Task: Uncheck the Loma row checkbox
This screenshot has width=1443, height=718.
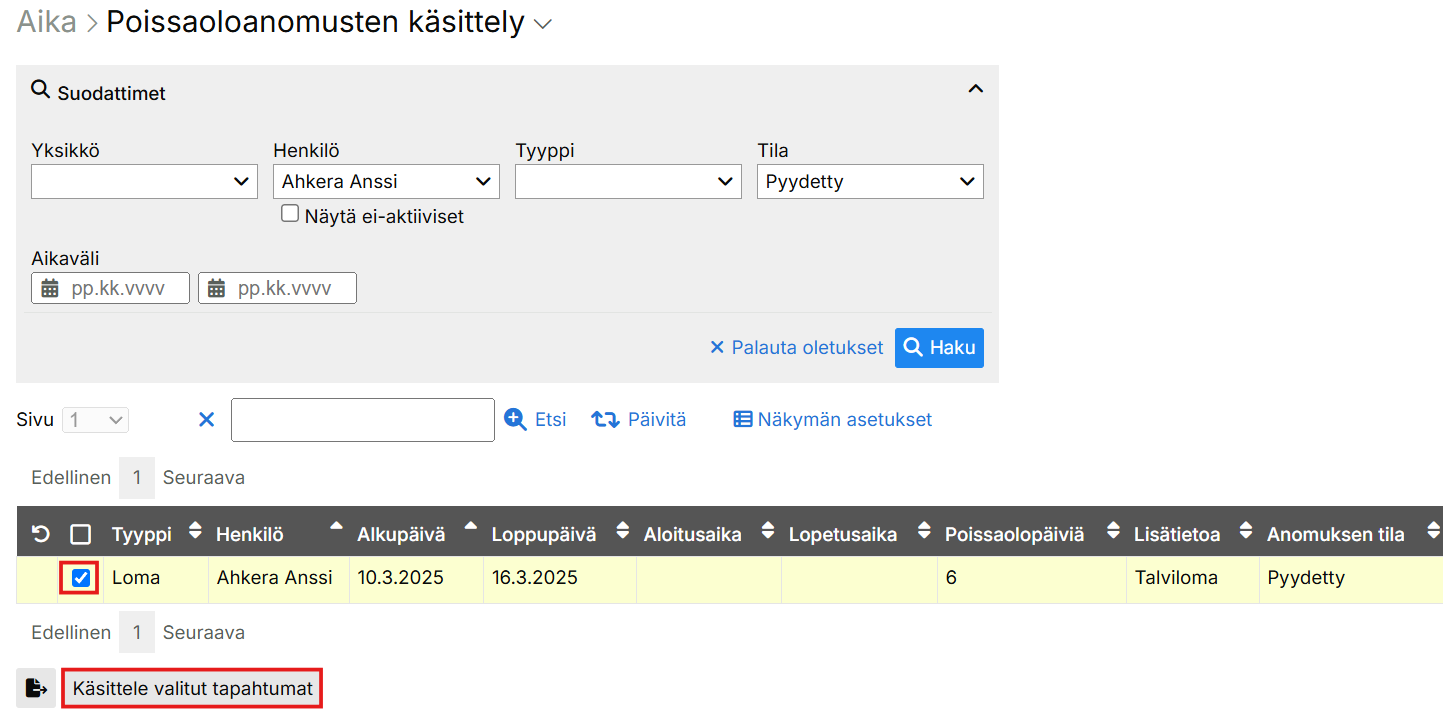Action: pos(81,578)
